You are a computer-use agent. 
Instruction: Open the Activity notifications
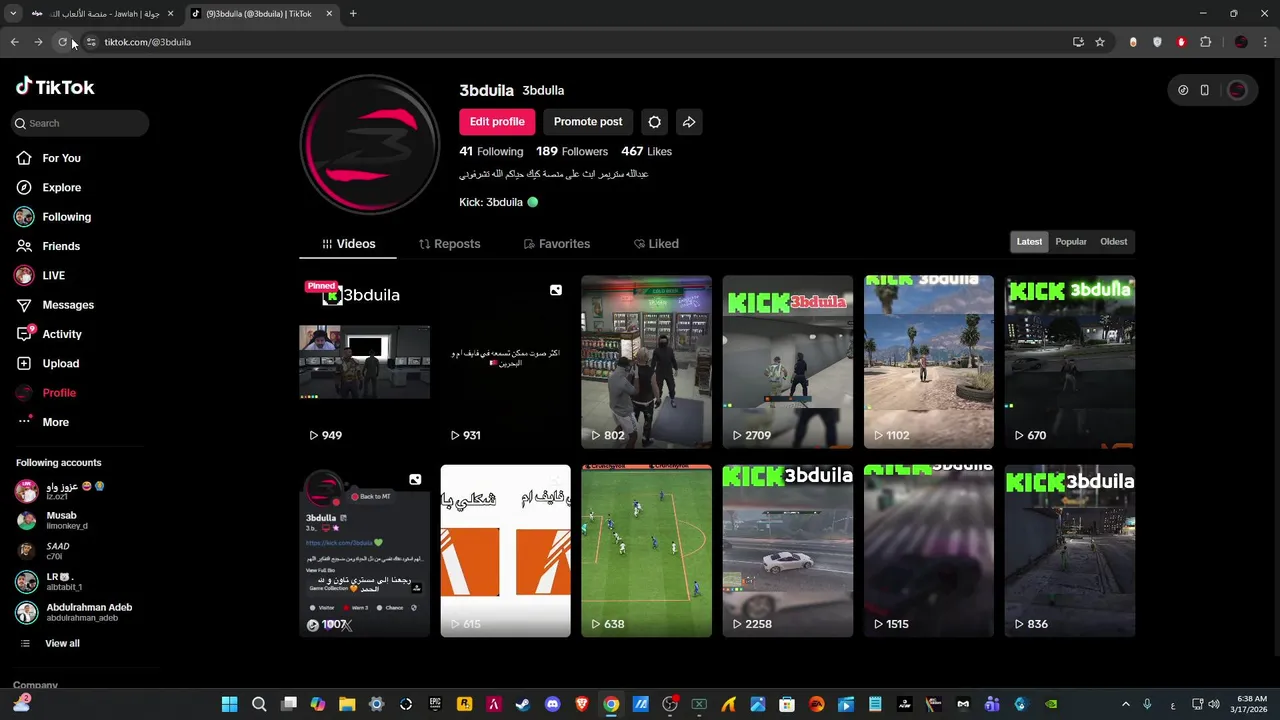coord(49,334)
